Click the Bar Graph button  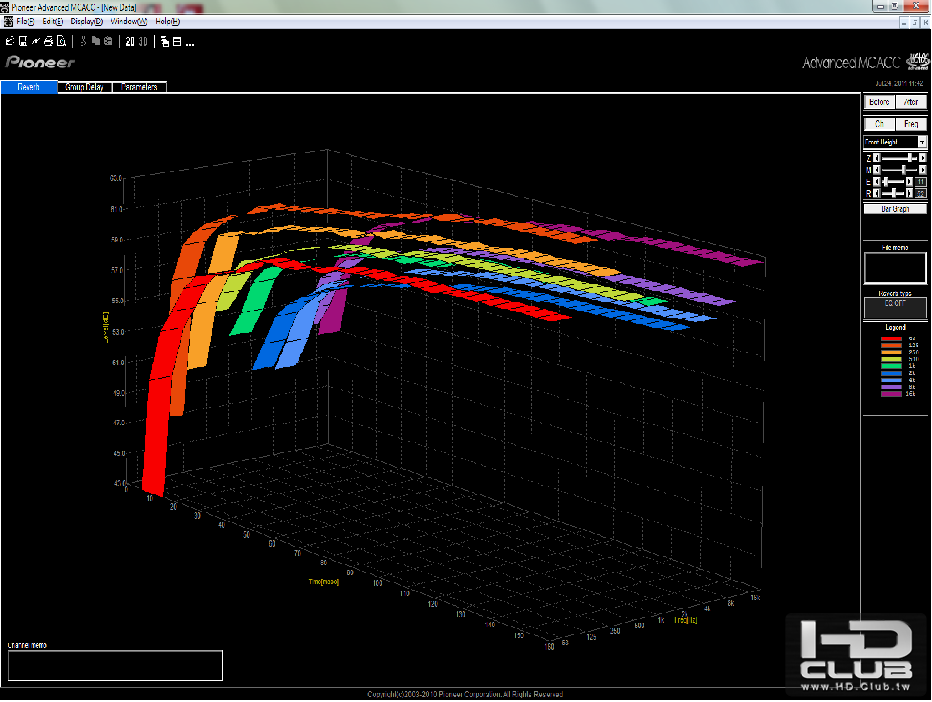[895, 209]
